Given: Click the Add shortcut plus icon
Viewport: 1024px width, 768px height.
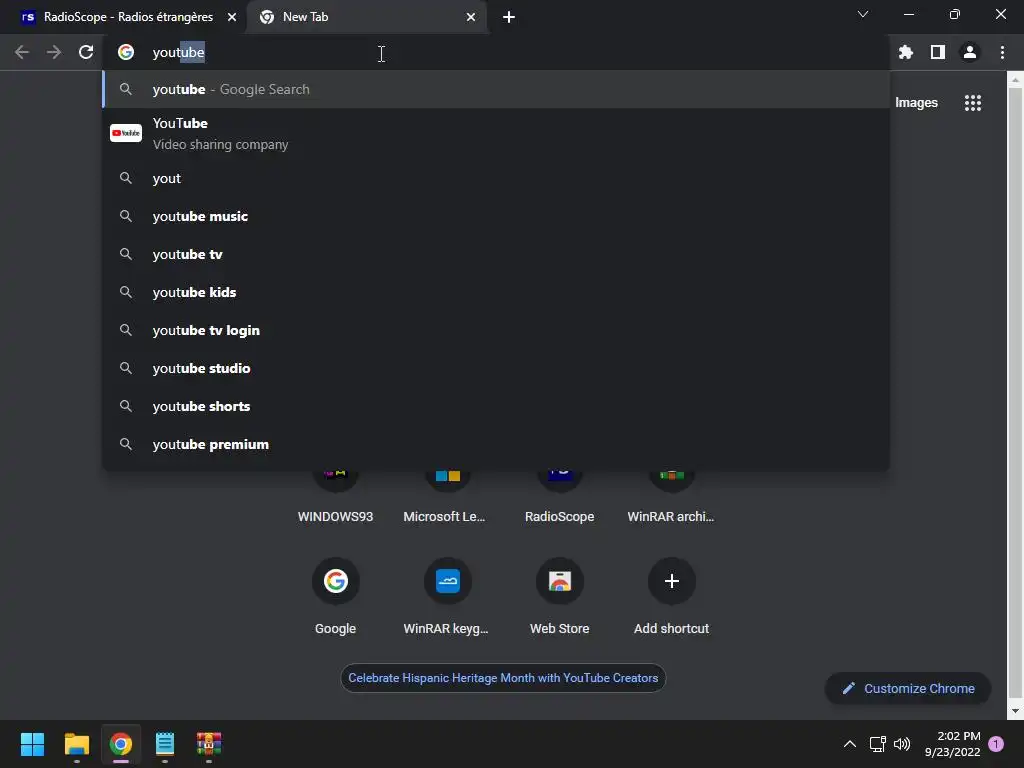Looking at the screenshot, I should (671, 581).
